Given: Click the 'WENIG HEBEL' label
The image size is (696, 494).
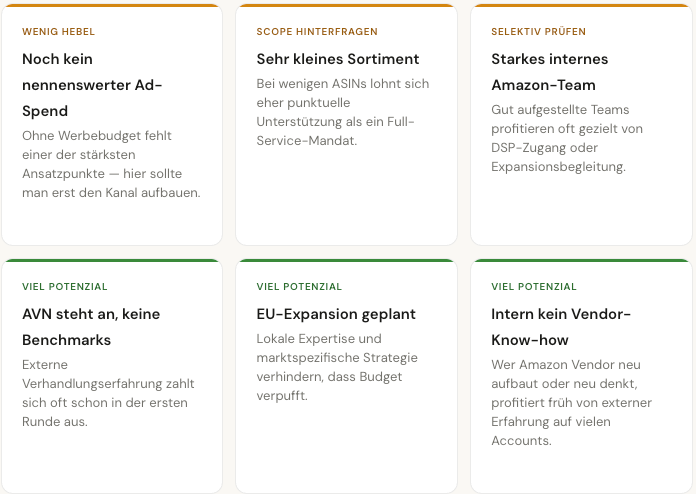Looking at the screenshot, I should coord(58,32).
